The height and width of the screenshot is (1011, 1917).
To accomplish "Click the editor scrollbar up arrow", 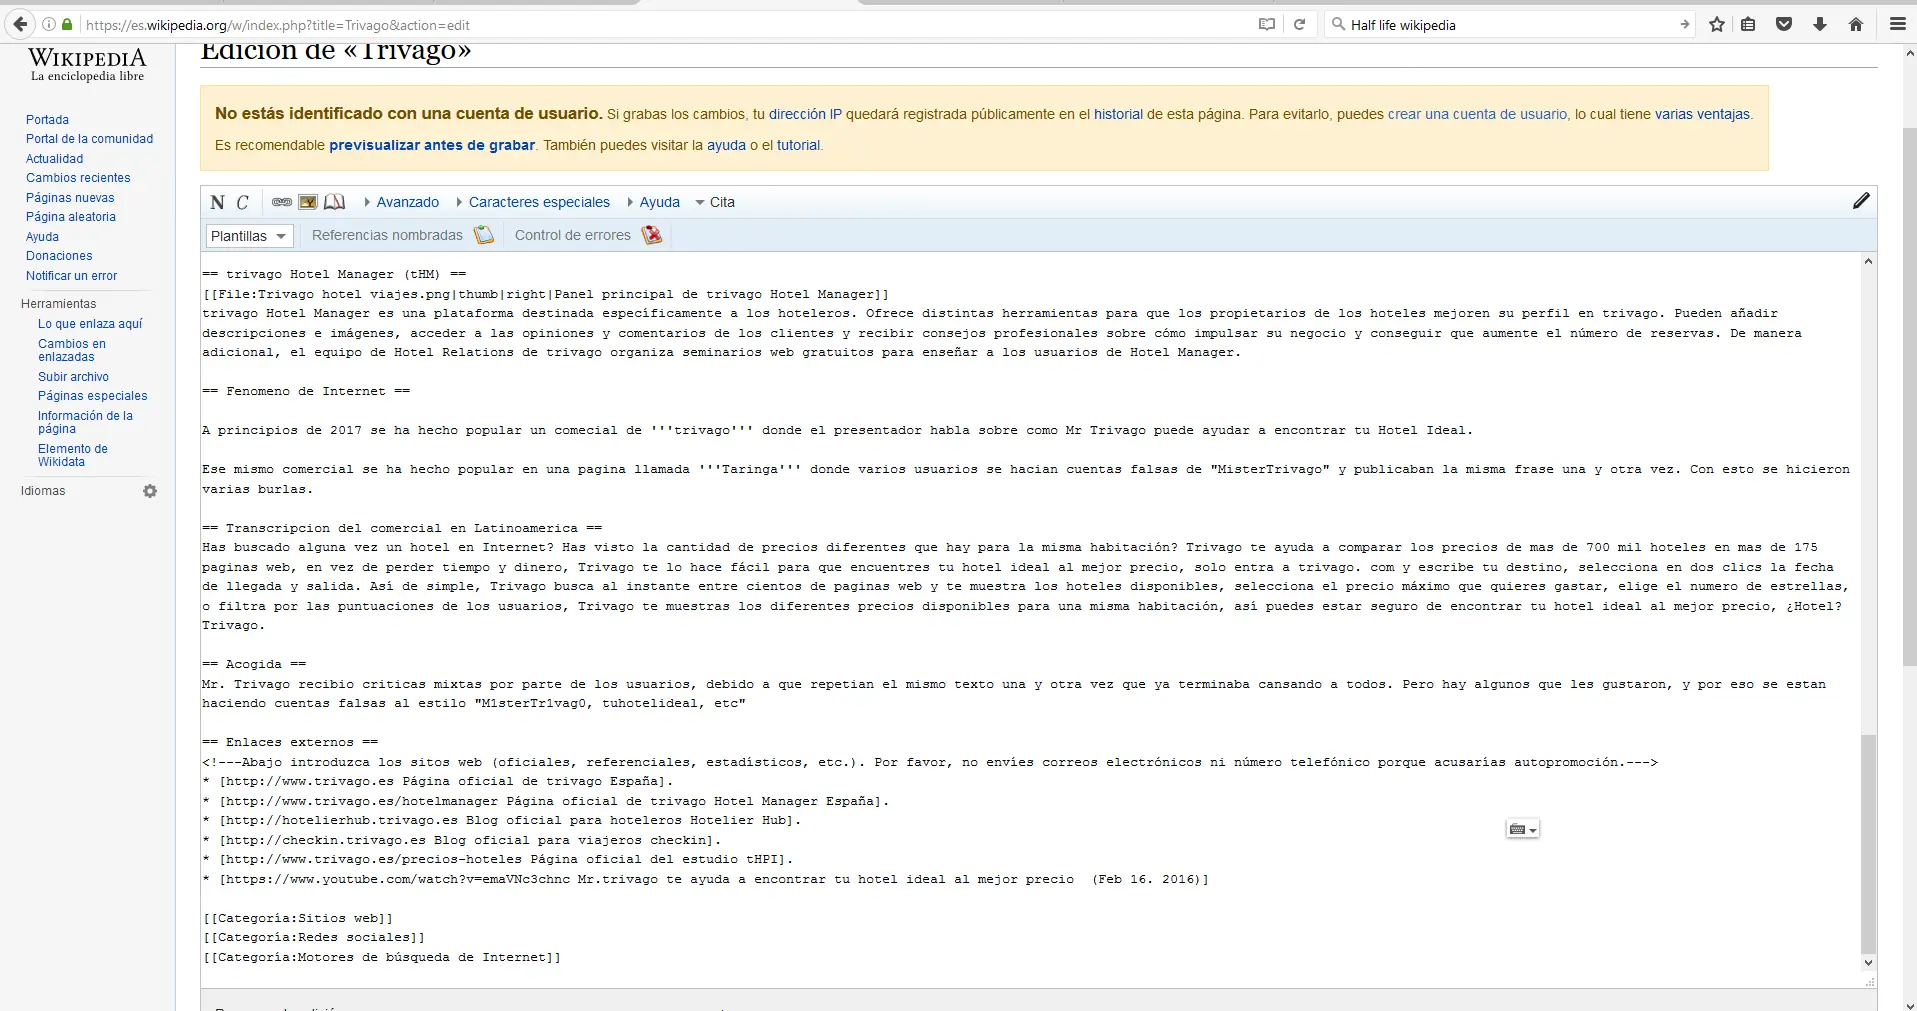I will (x=1868, y=262).
